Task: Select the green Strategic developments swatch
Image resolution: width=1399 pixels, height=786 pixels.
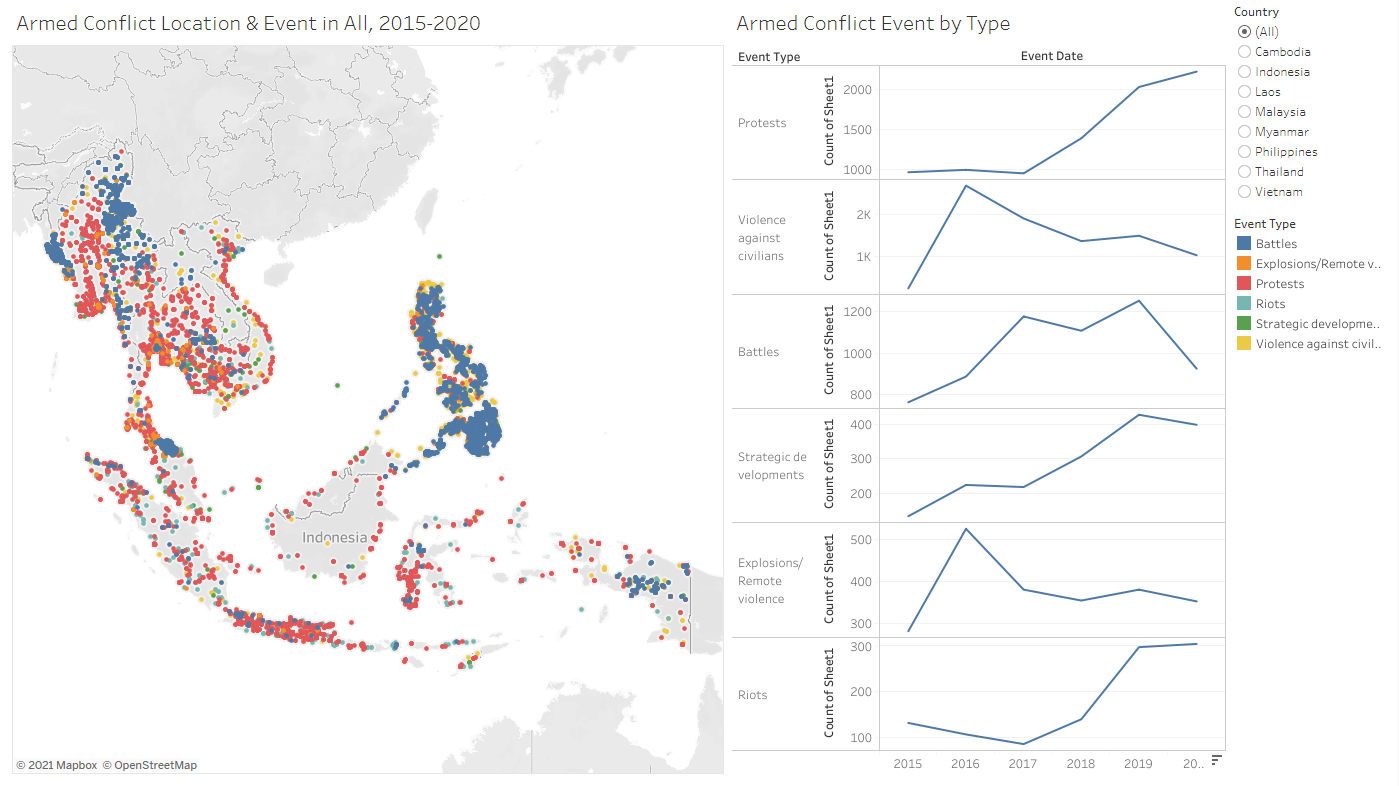Action: coord(1244,324)
